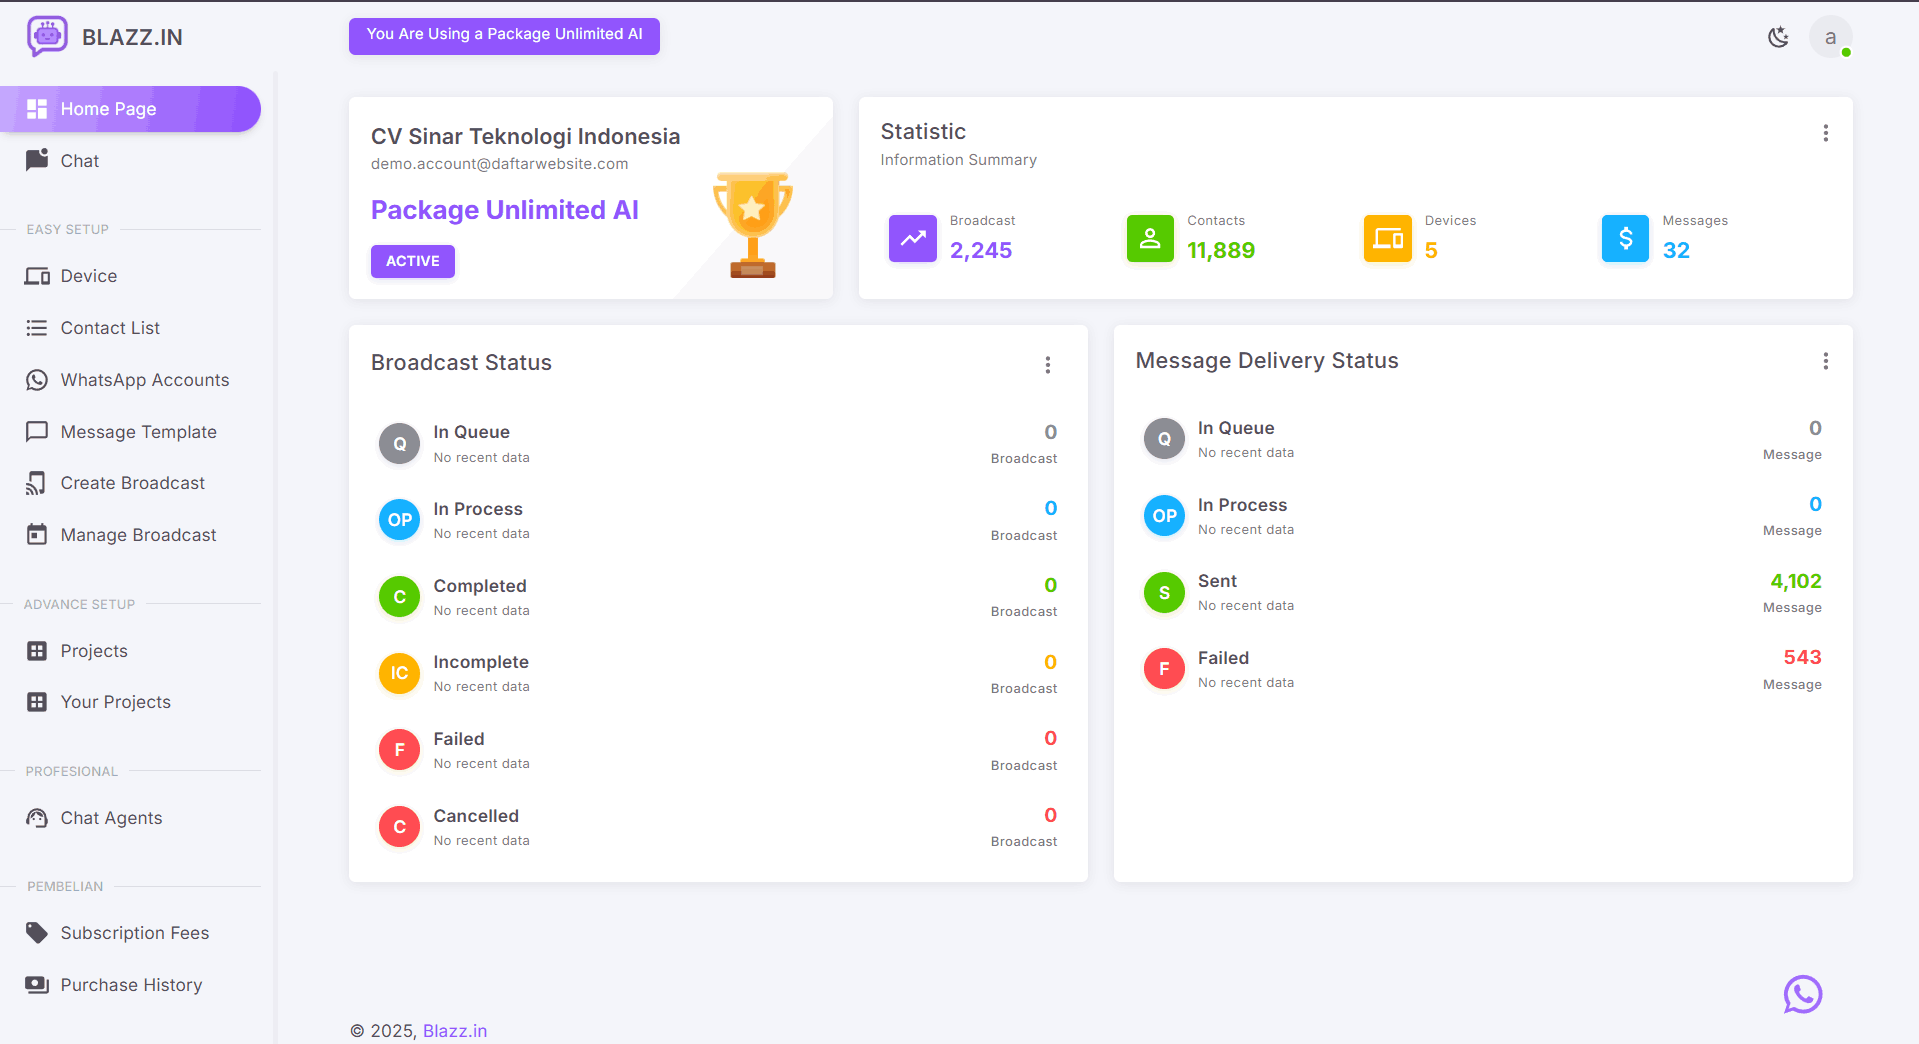The width and height of the screenshot is (1919, 1044).
Task: Open the Statistic card three-dot menu
Action: tap(1825, 133)
